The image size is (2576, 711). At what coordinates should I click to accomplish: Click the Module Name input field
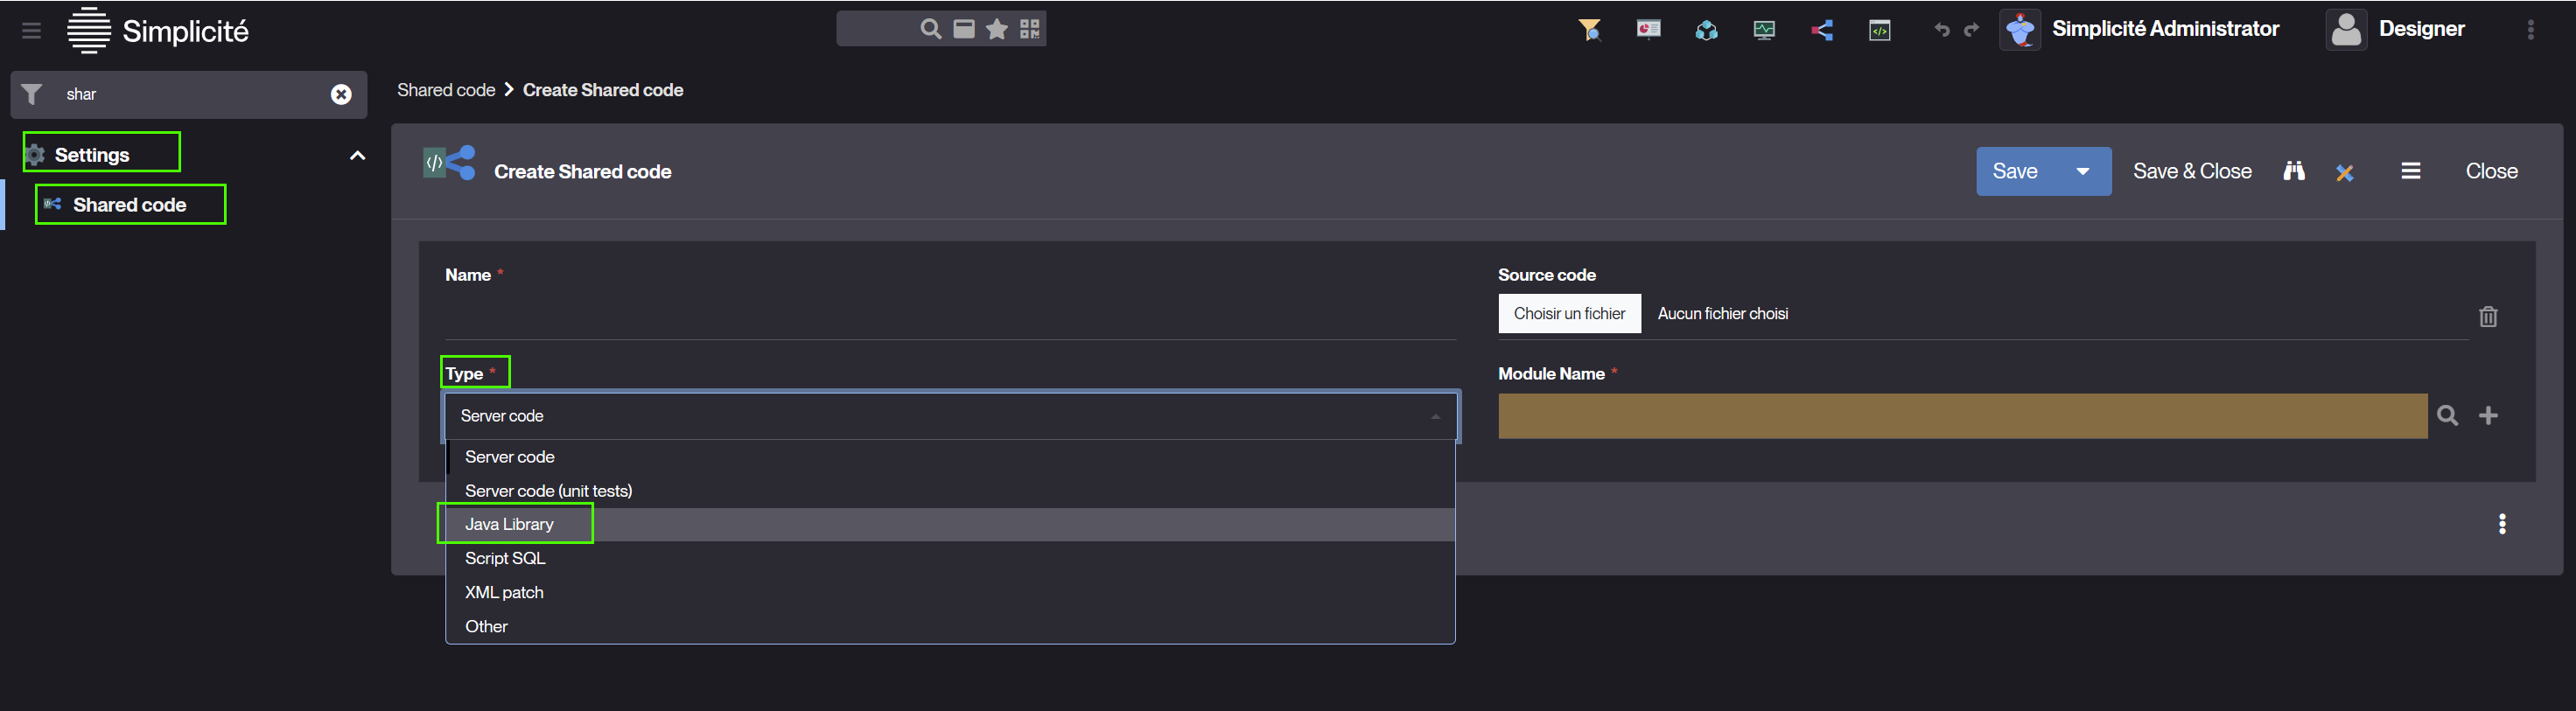click(x=1962, y=416)
